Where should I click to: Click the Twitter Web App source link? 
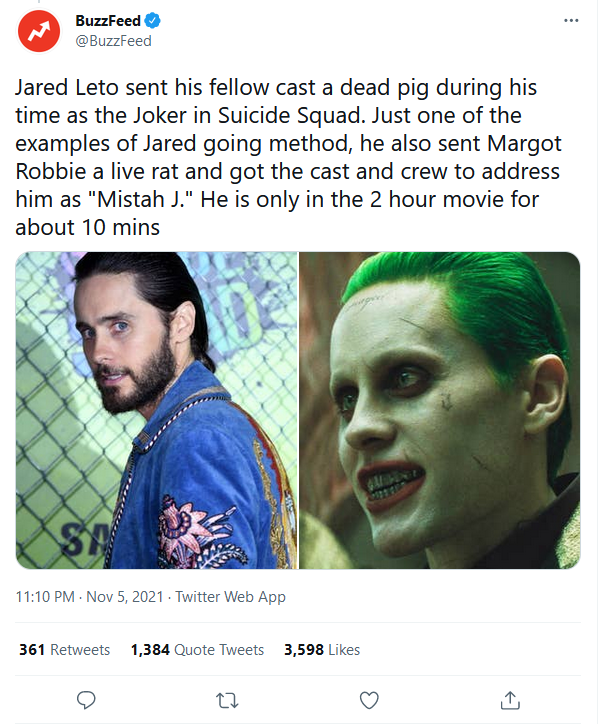(x=230, y=597)
